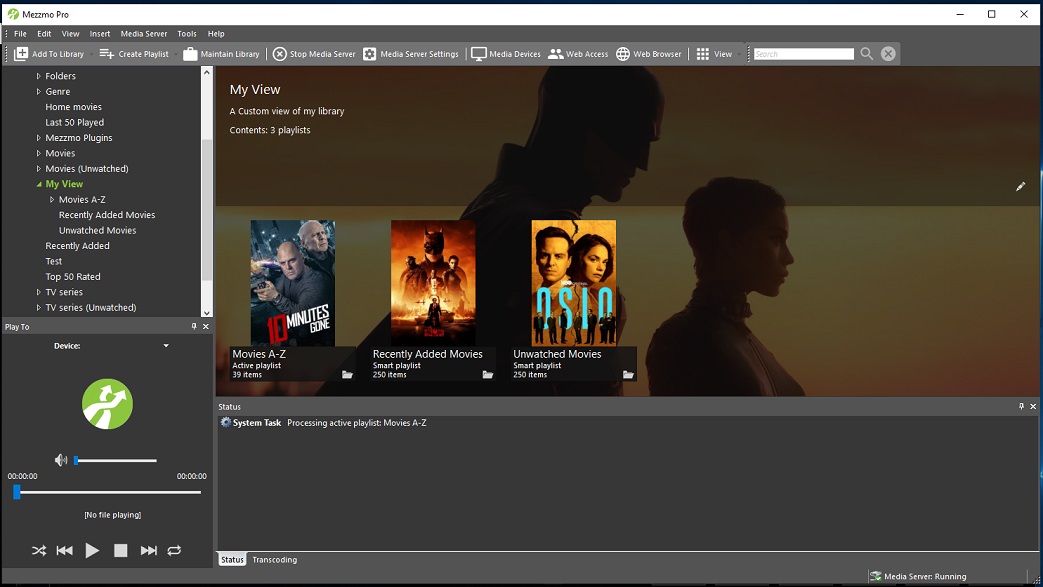The height and width of the screenshot is (587, 1043).
Task: Click the Web Access people icon
Action: click(555, 54)
